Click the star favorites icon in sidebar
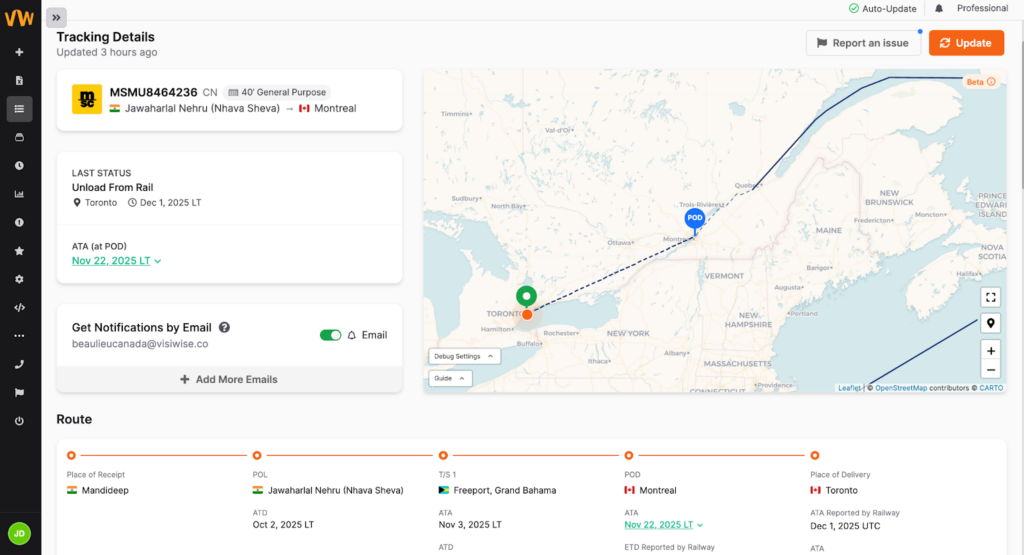This screenshot has width=1024, height=555. tap(19, 251)
